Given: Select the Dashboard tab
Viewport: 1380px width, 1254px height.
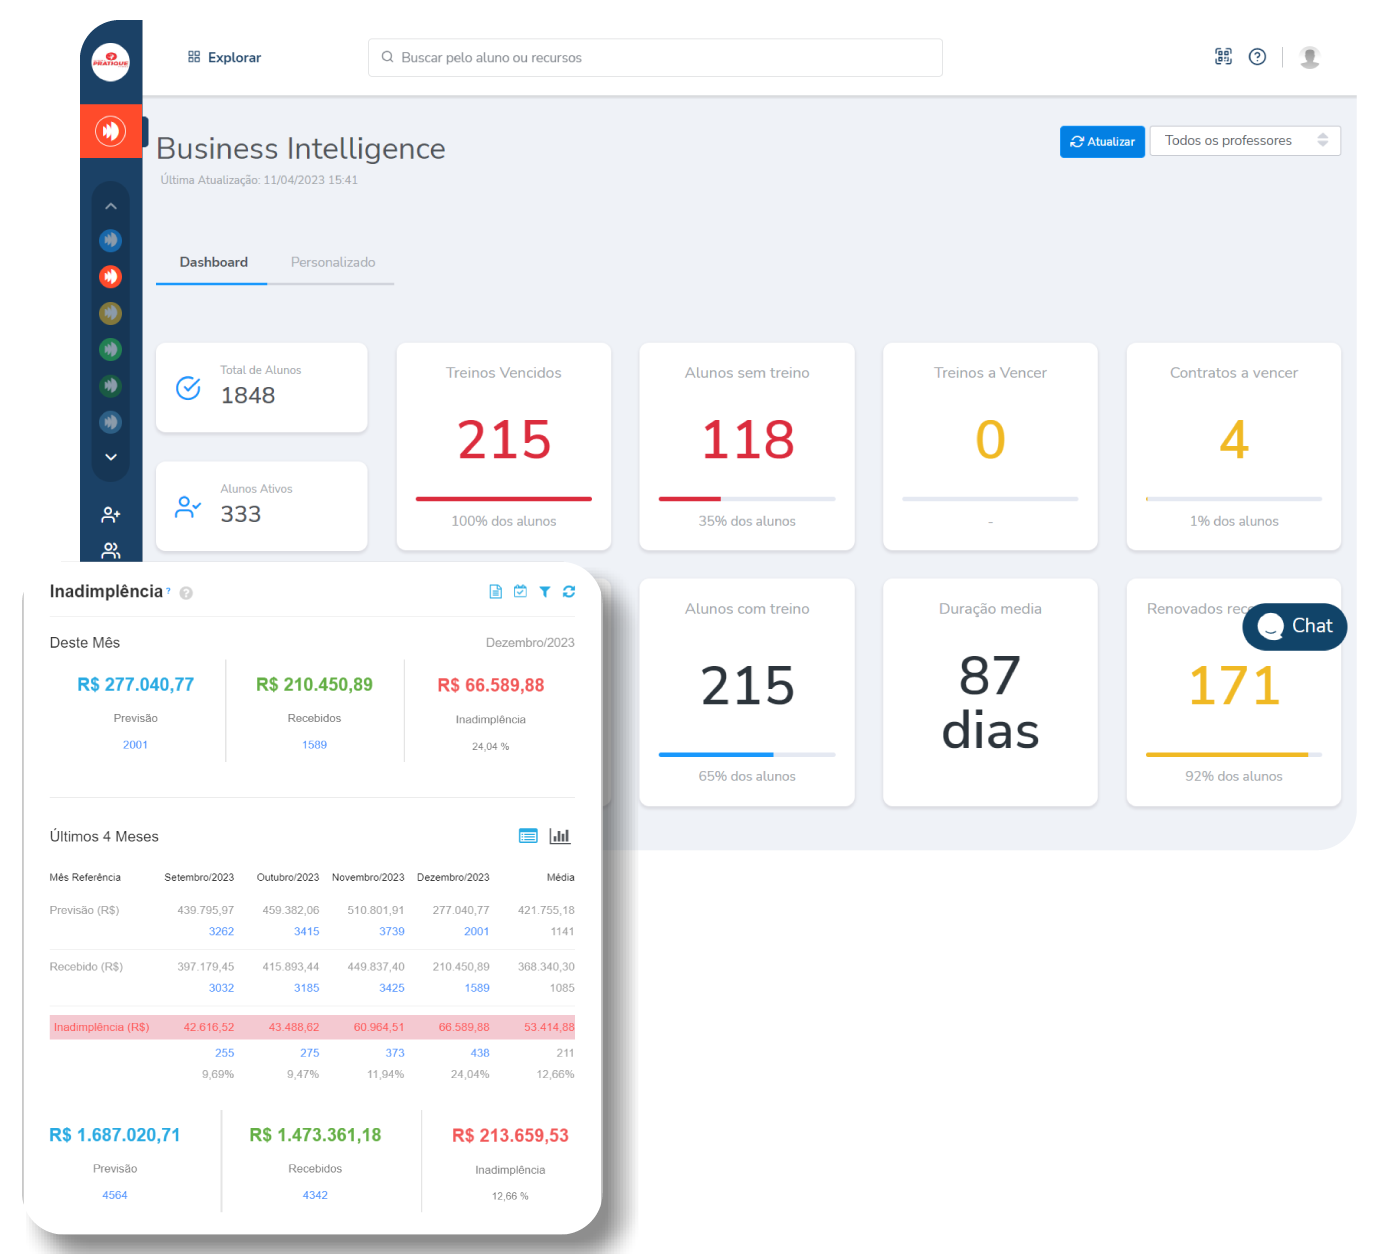Looking at the screenshot, I should (213, 262).
